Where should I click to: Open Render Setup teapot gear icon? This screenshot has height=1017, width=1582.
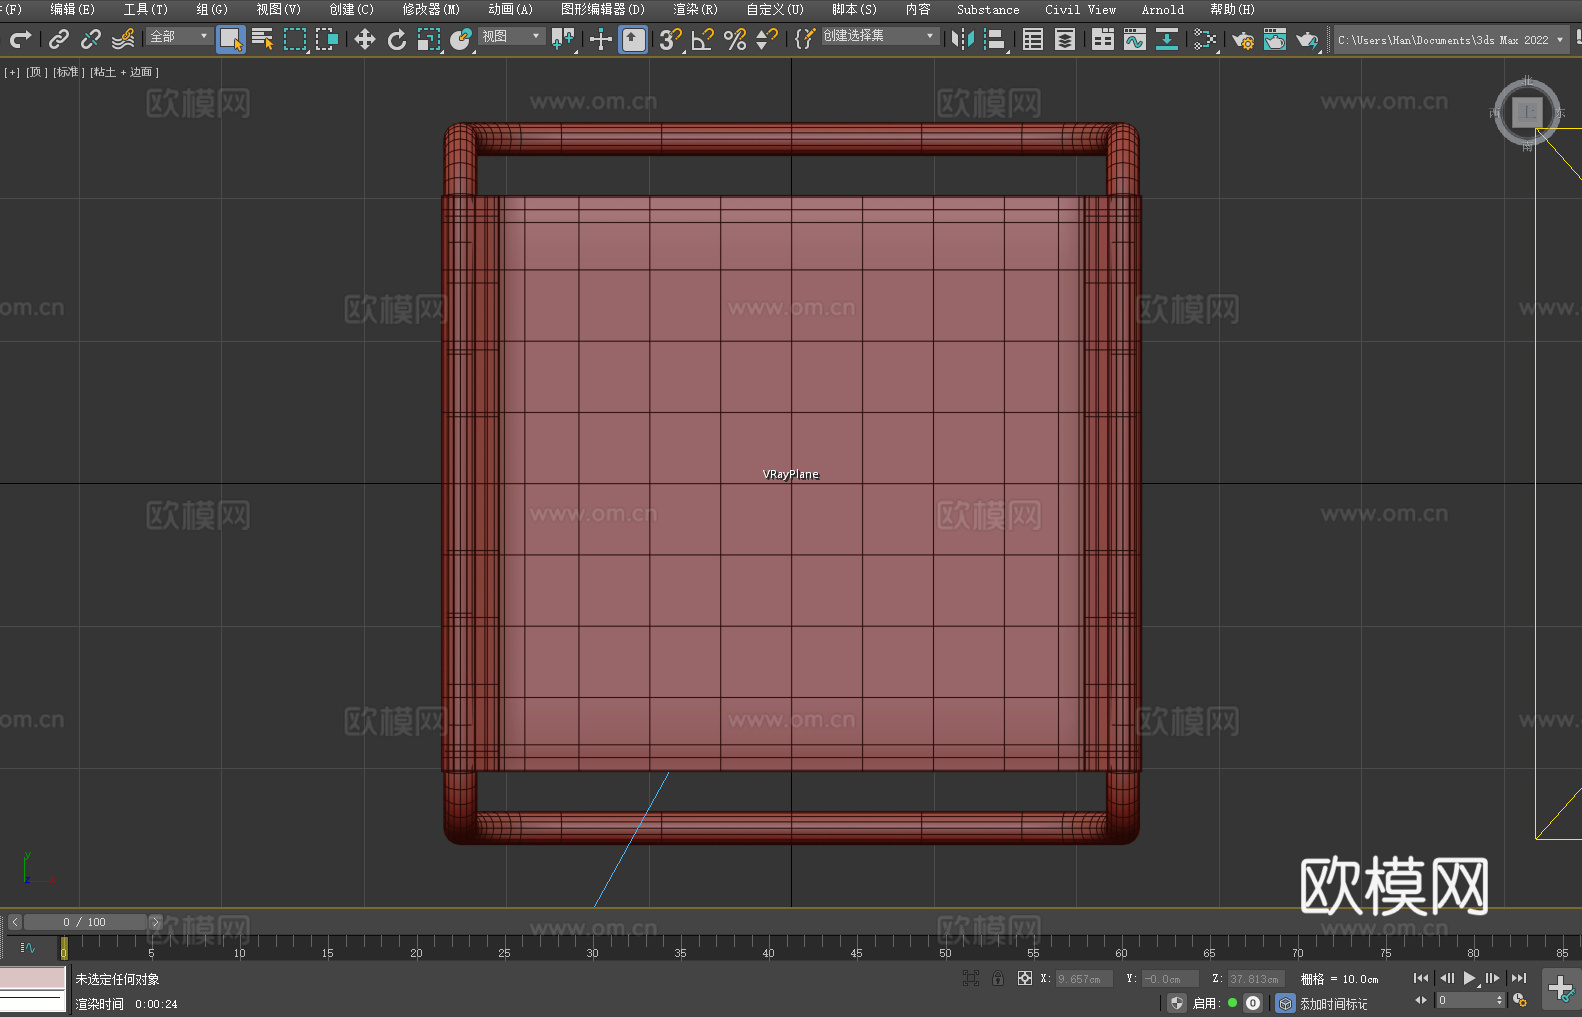tap(1243, 39)
